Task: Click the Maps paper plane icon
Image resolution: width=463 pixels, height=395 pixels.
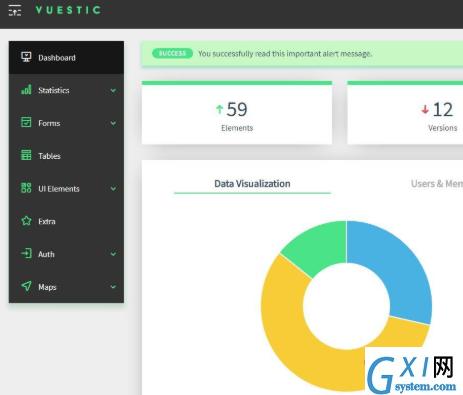Action: click(x=26, y=286)
